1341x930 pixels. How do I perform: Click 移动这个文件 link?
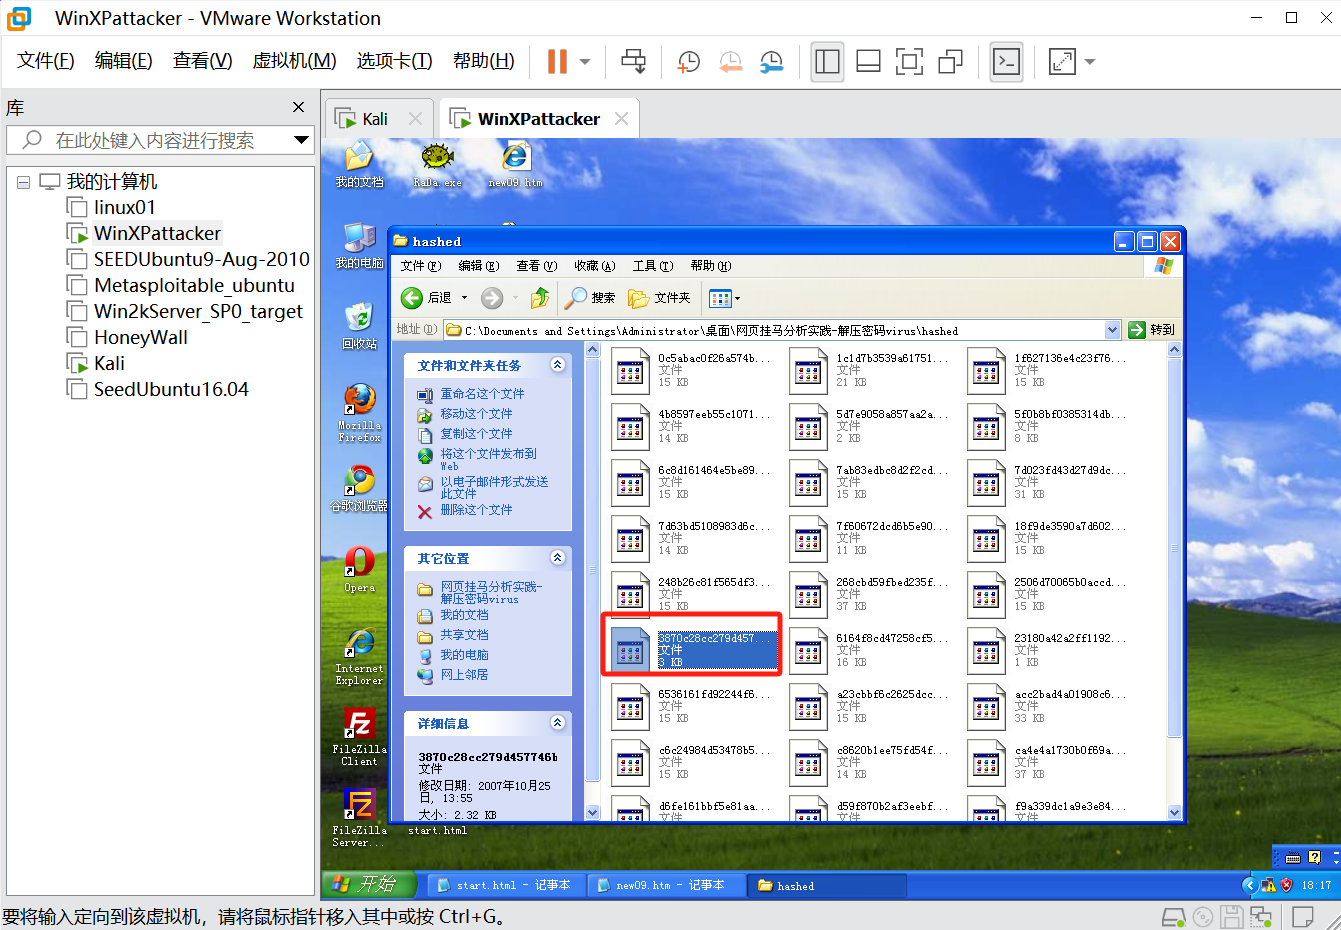[476, 414]
